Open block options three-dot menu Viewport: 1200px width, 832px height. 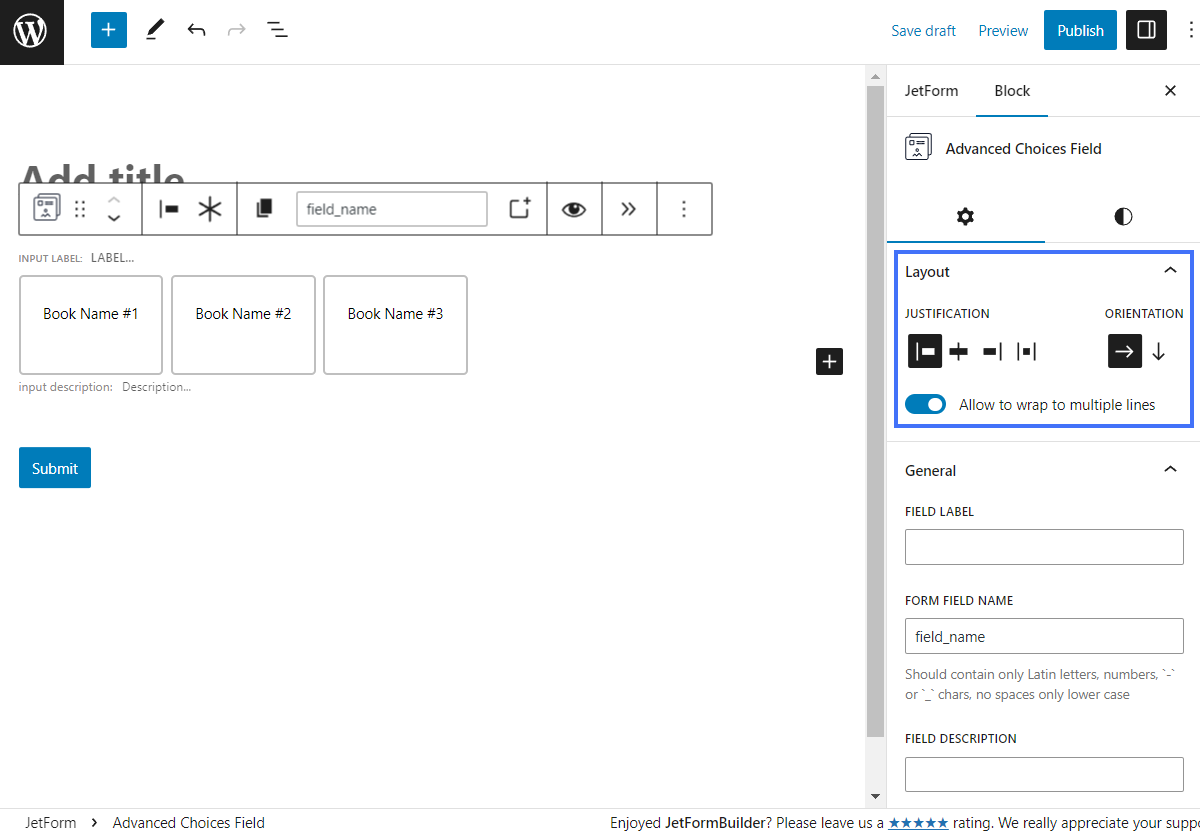(684, 209)
